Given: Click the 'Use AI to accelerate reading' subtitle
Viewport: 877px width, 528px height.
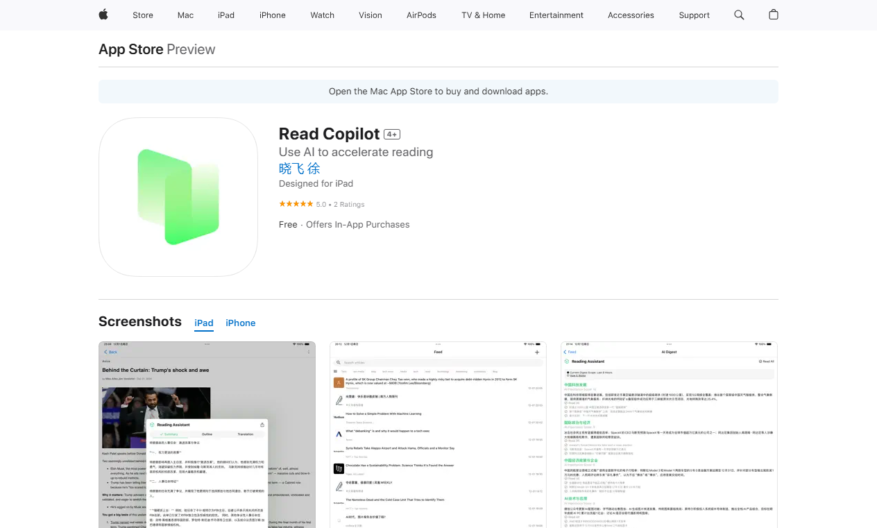Looking at the screenshot, I should pos(356,152).
